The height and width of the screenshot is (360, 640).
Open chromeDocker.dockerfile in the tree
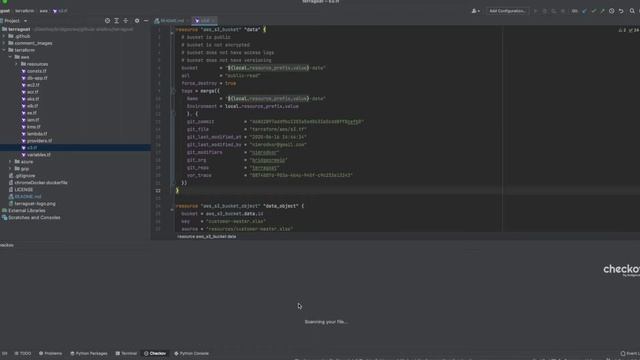point(41,182)
